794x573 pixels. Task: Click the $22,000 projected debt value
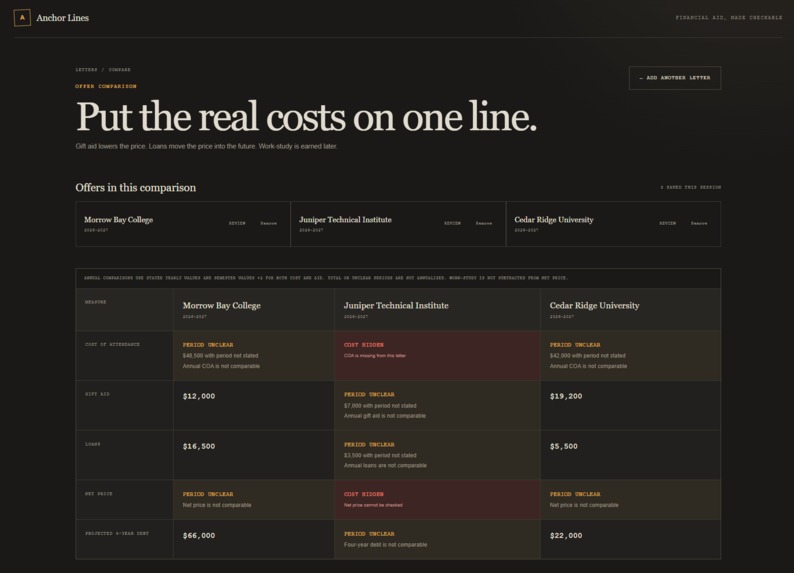pyautogui.click(x=566, y=536)
